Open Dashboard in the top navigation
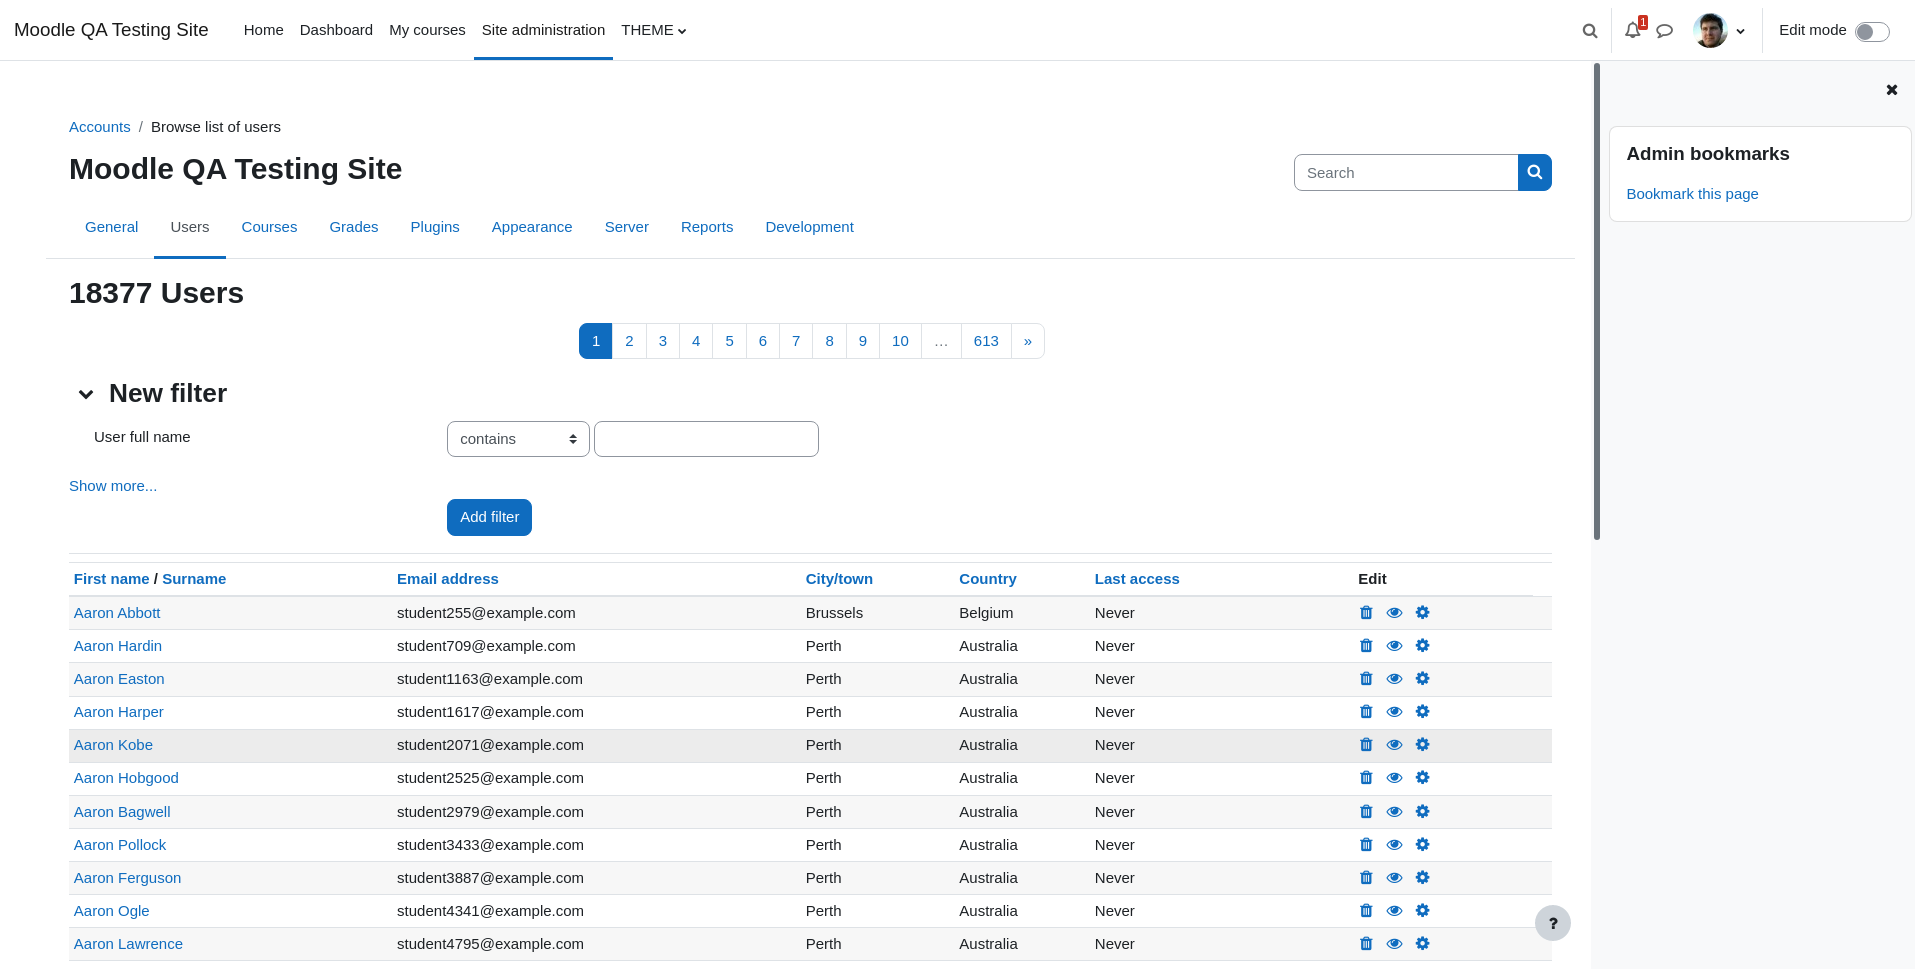 coord(336,30)
